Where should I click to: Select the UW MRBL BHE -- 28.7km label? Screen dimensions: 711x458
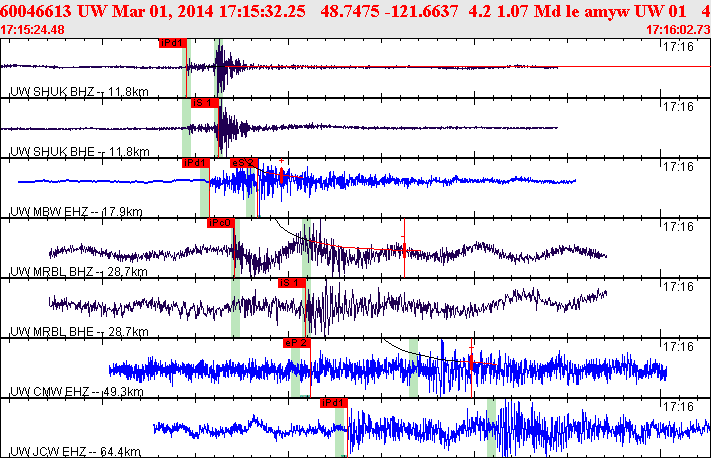(x=79, y=331)
